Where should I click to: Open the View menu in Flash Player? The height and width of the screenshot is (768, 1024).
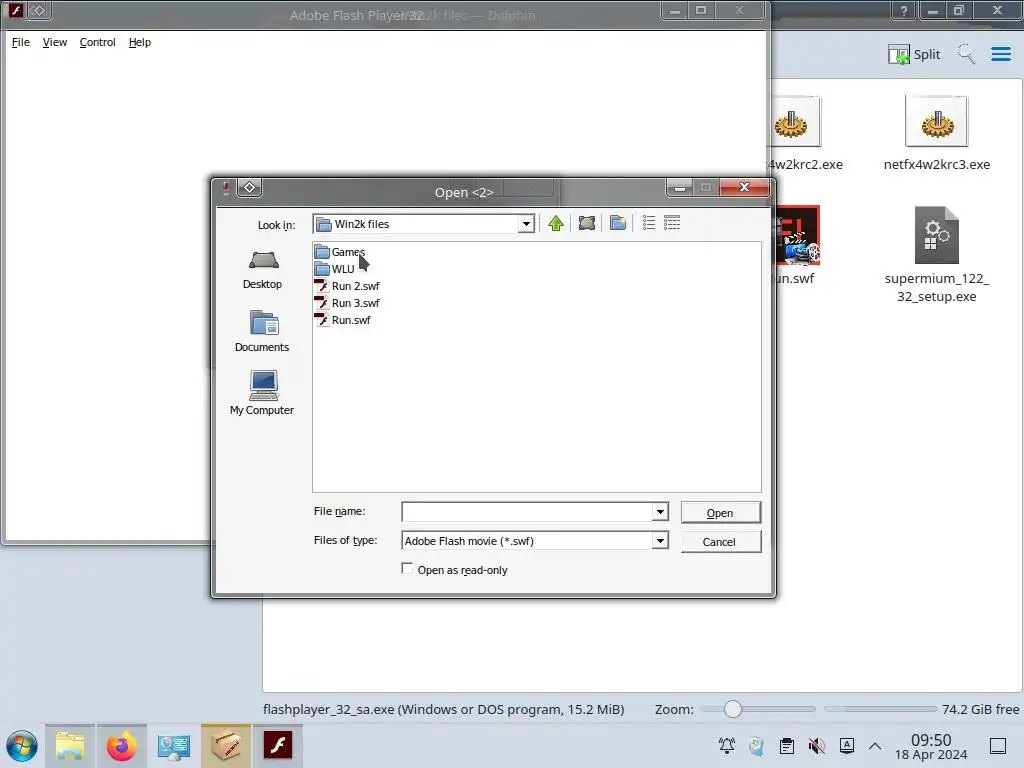[55, 42]
